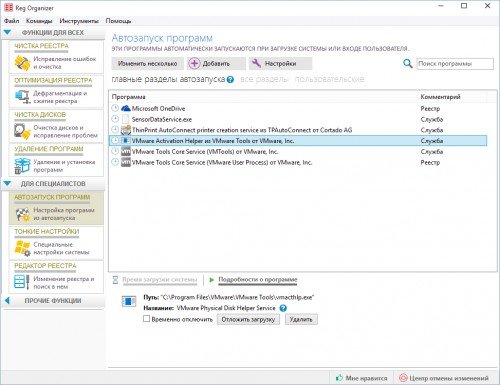Select VMware Tools Core Service (VMware User Process) row
This screenshot has width=500, height=385.
pos(298,162)
